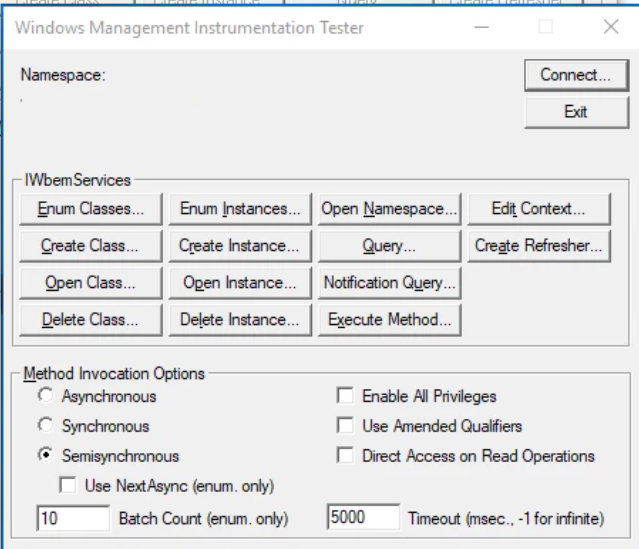This screenshot has width=639, height=549.
Task: Check Use Amended Qualifiers
Action: [345, 426]
